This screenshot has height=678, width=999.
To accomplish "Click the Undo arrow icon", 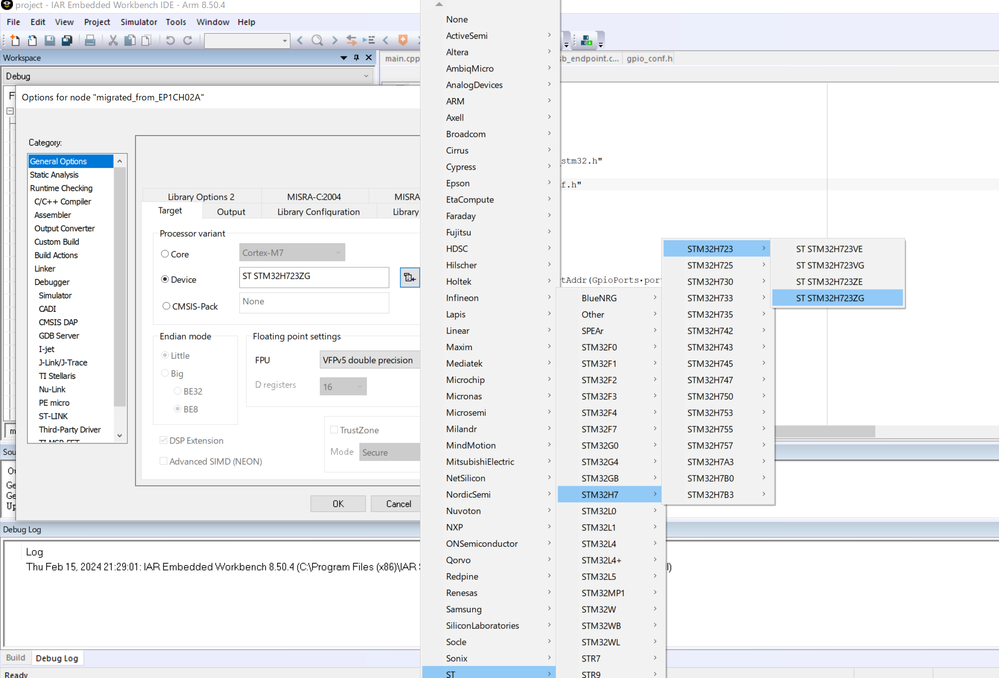I will 170,41.
